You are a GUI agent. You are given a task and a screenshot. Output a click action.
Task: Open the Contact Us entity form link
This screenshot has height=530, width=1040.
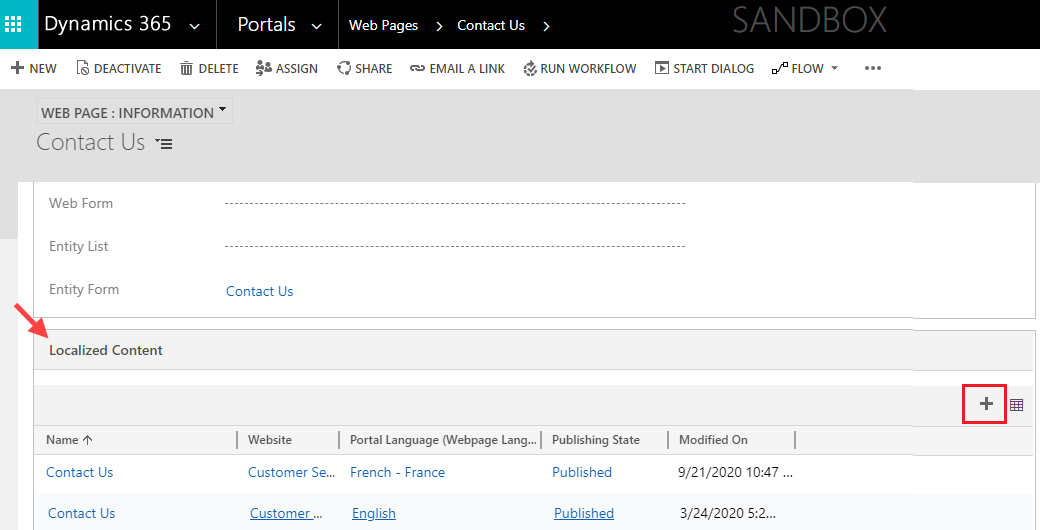coord(259,291)
